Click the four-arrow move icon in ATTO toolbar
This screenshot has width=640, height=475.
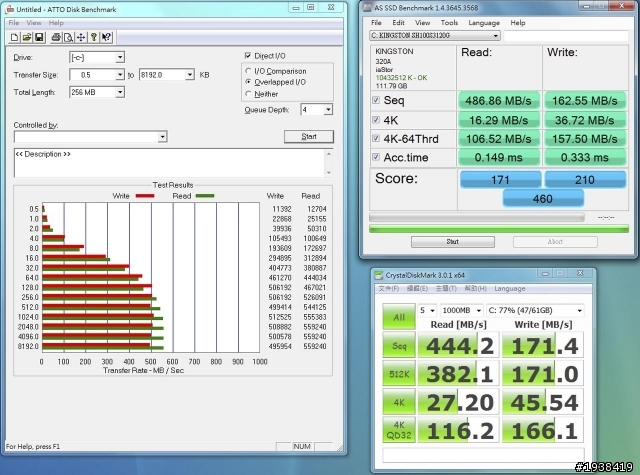point(81,38)
